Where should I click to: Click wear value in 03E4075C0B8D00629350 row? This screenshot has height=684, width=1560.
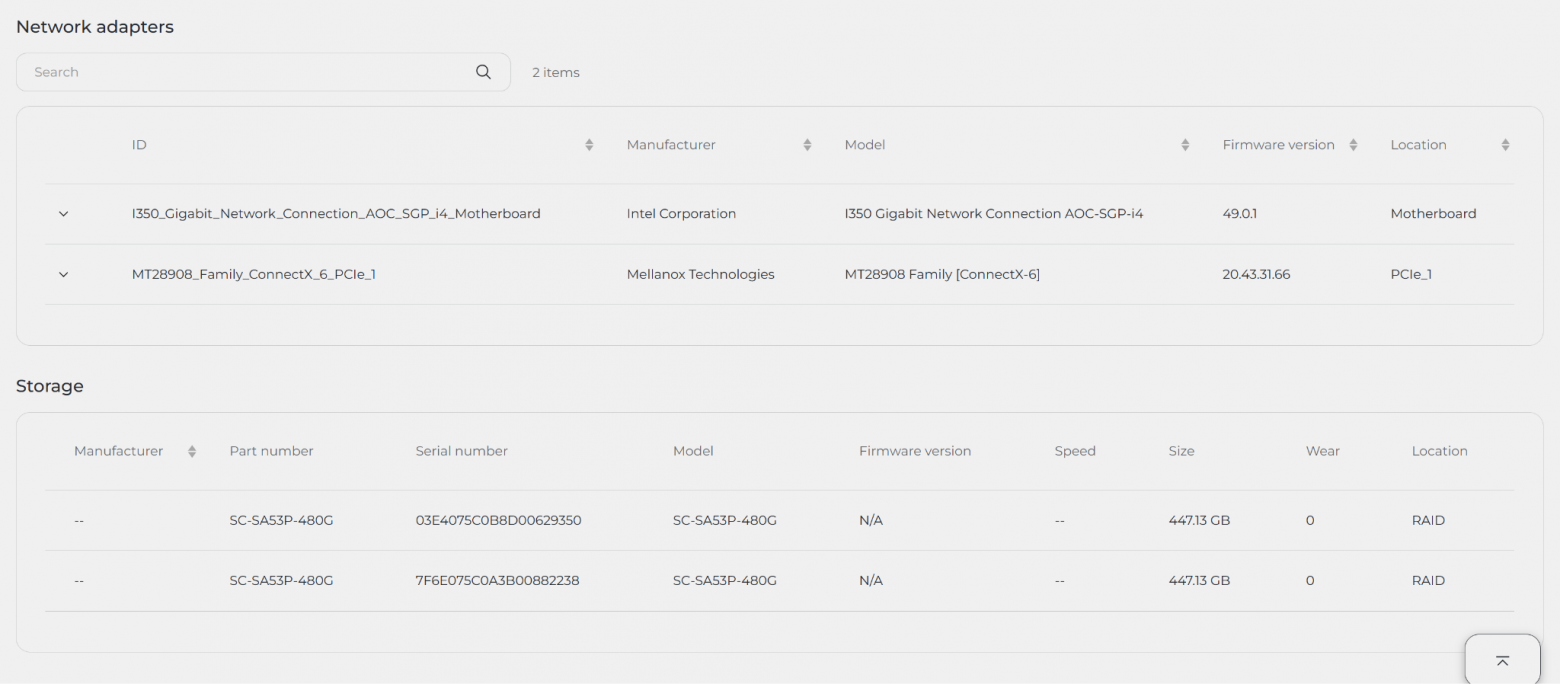pyautogui.click(x=1310, y=521)
